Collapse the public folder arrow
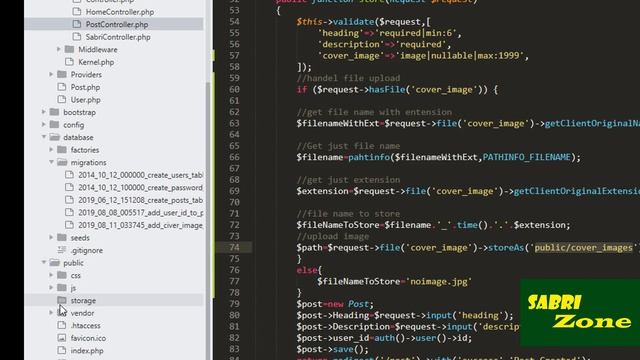The height and width of the screenshot is (360, 640). tap(44, 263)
